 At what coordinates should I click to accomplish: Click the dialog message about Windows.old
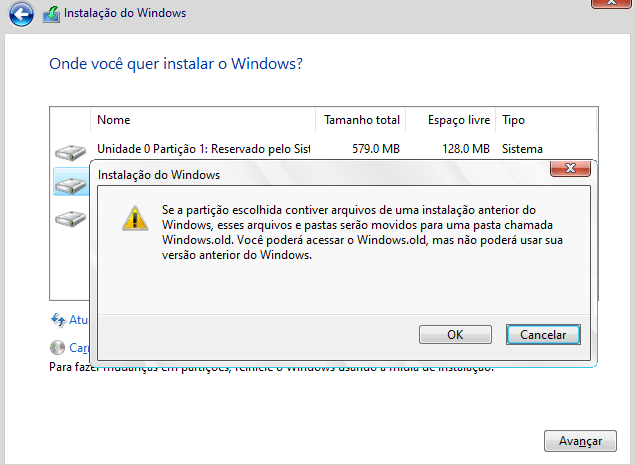362,232
